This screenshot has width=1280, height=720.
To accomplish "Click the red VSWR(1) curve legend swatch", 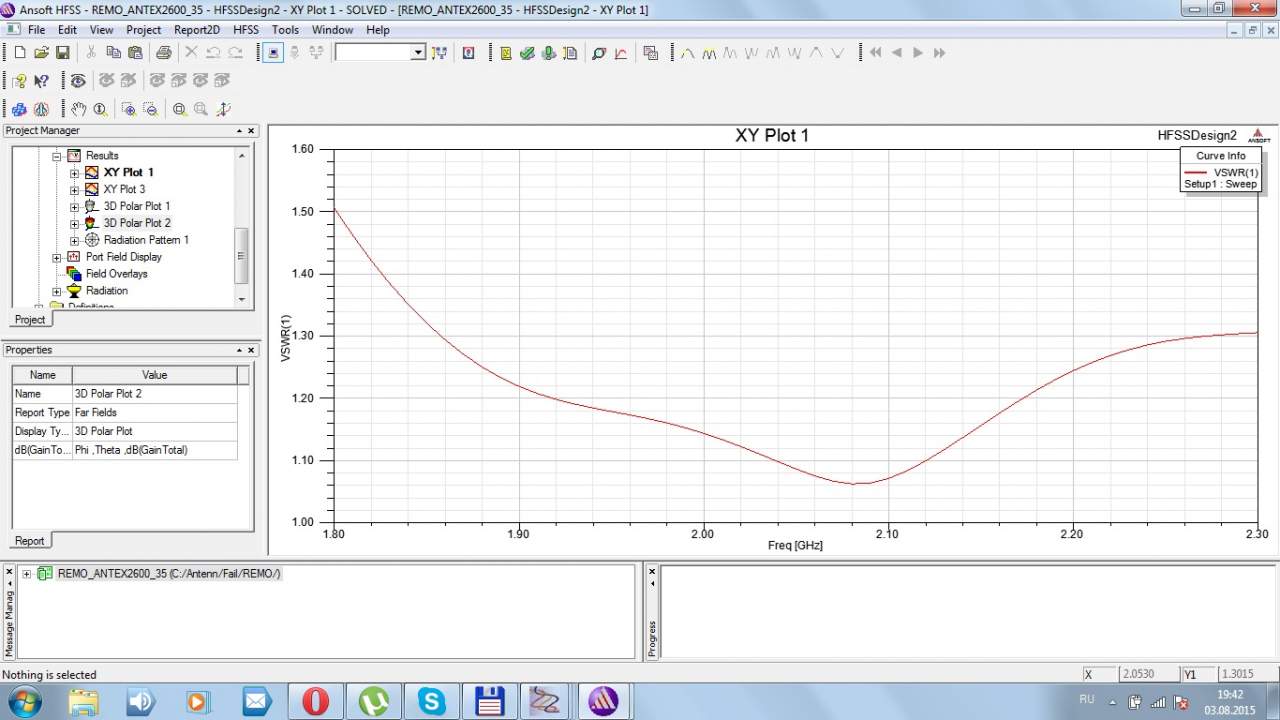I will click(x=1195, y=172).
